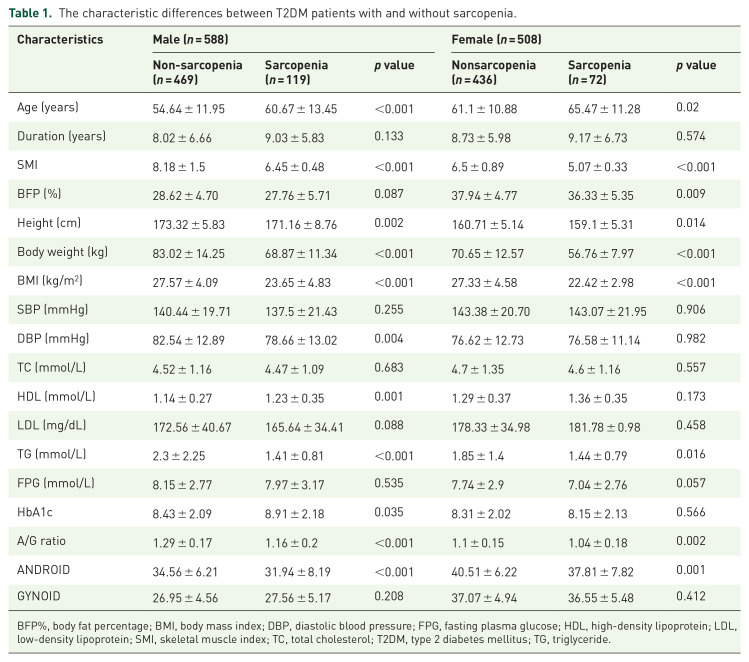Click the 'Female (n=508)' group header
Image resolution: width=749 pixels, height=662 pixels.
[496, 39]
